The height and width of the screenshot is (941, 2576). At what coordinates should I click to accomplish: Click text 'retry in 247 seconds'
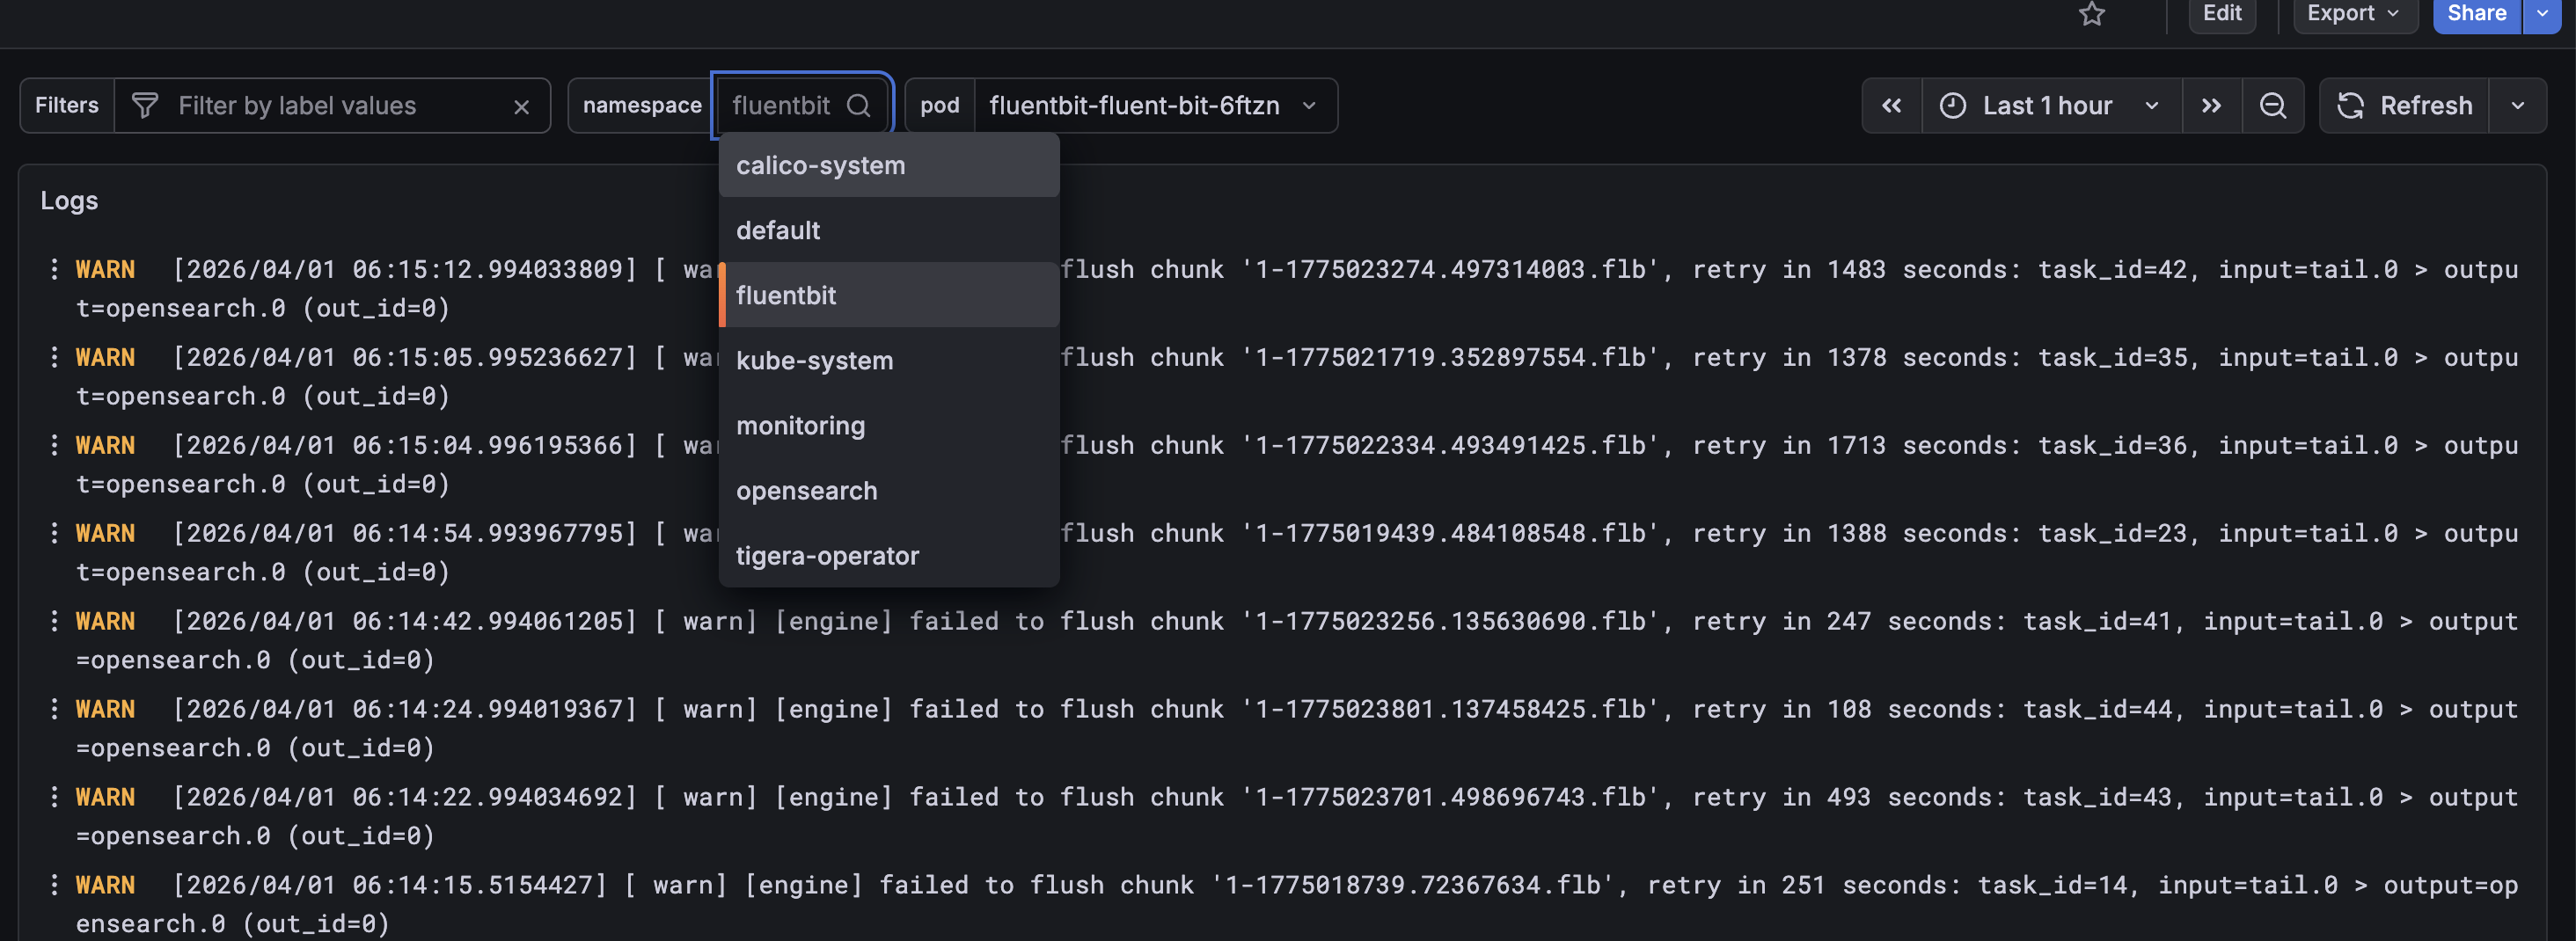coord(1848,621)
